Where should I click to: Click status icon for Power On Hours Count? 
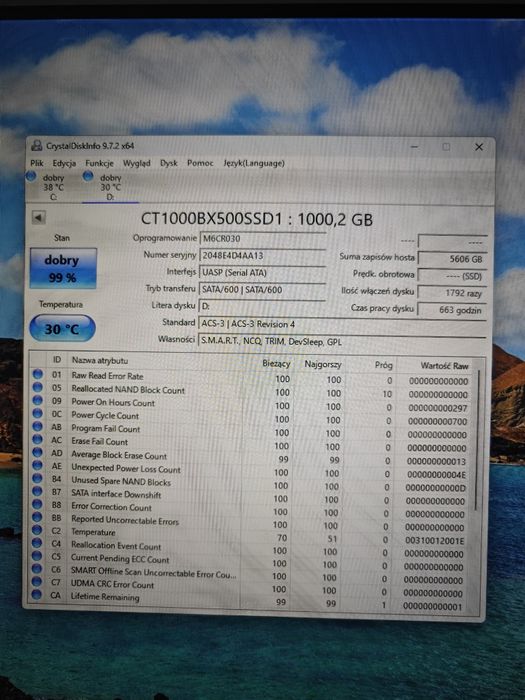(38, 400)
